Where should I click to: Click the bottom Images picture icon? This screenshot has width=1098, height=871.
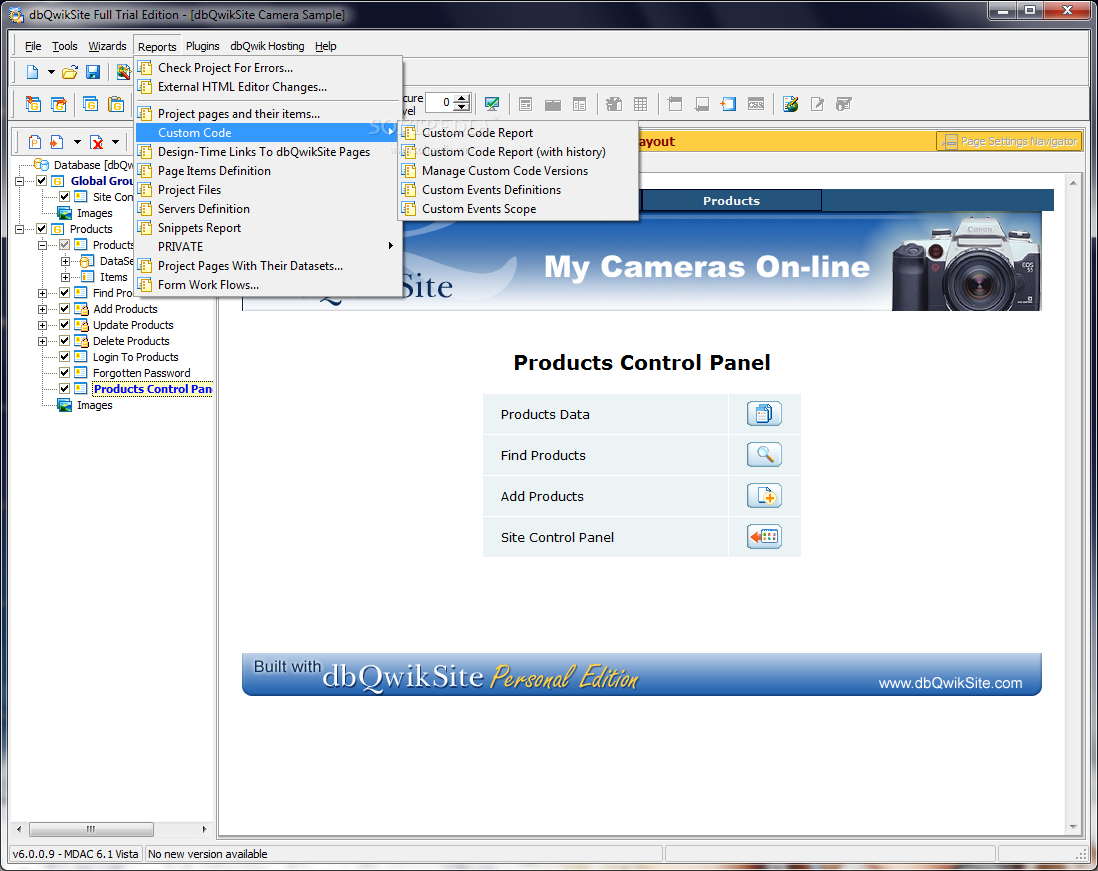[x=64, y=405]
